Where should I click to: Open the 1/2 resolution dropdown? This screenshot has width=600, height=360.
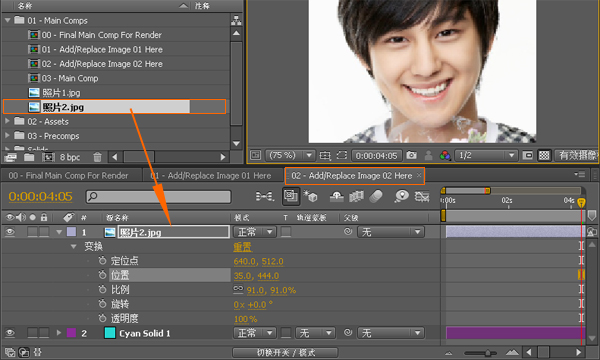click(486, 155)
